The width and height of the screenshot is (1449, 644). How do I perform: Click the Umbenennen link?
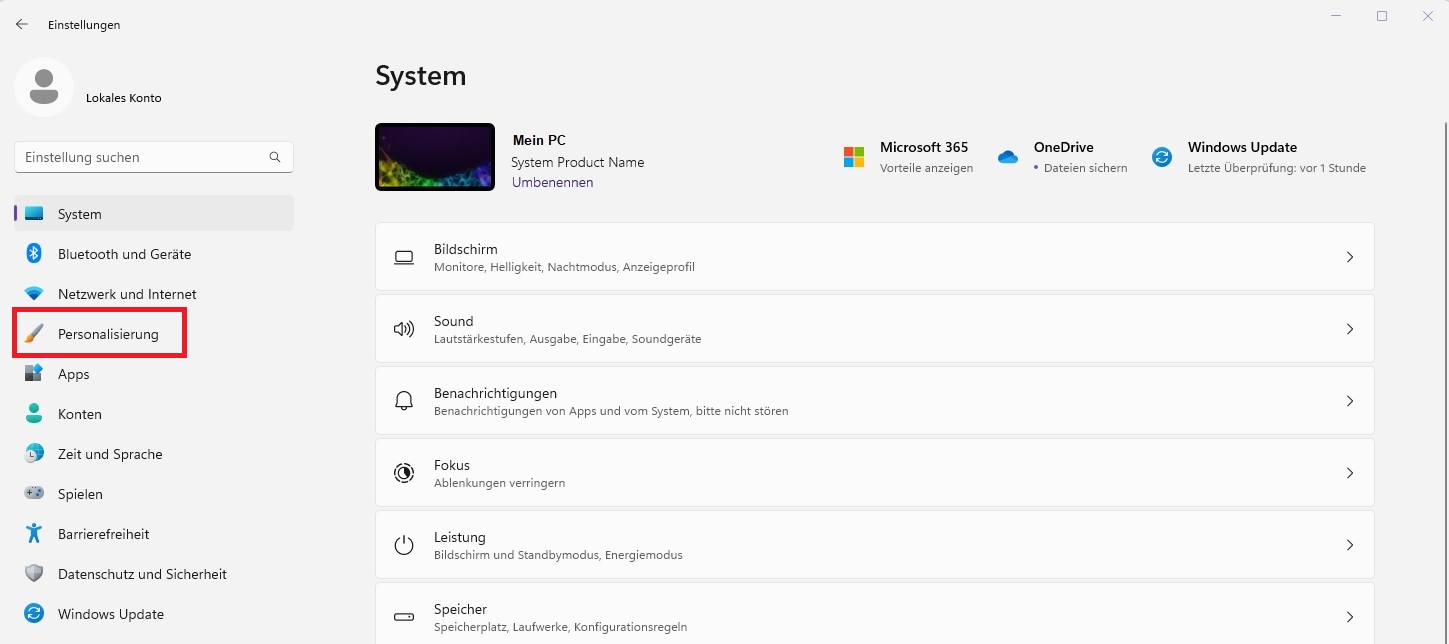pyautogui.click(x=552, y=182)
